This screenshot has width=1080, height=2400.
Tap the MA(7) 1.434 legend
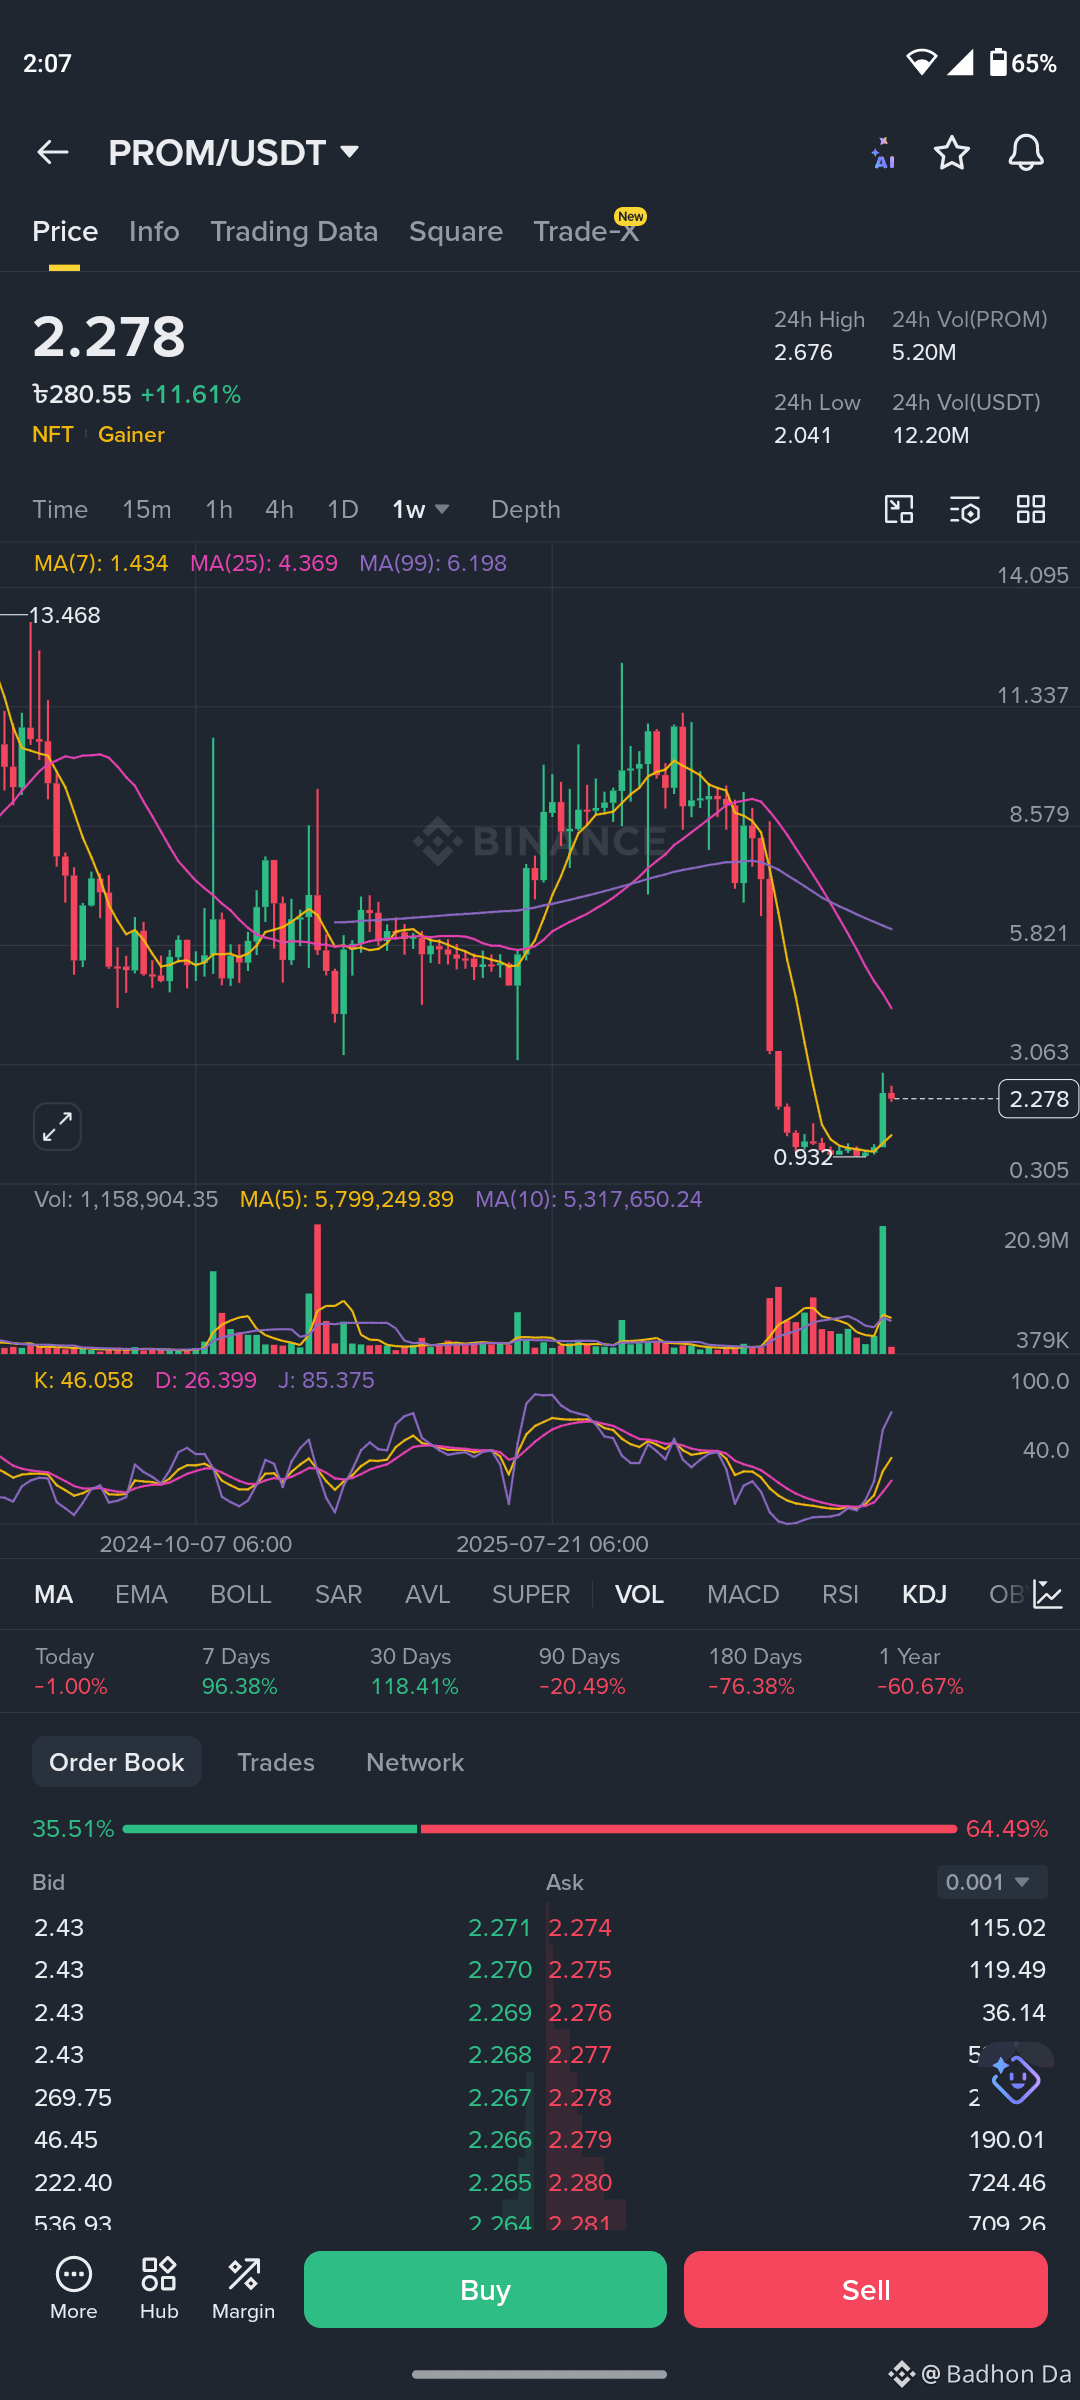(101, 563)
